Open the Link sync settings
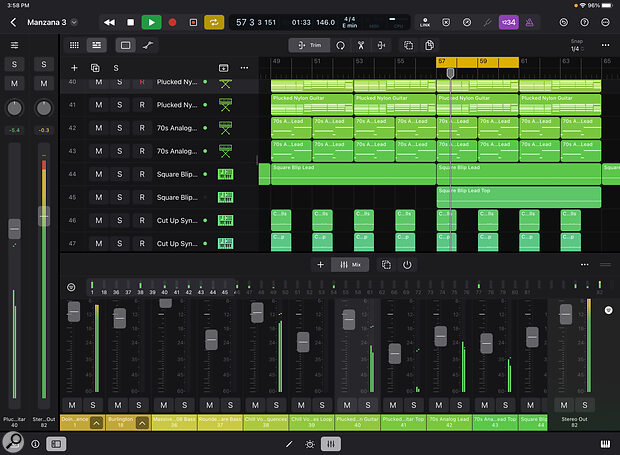Screen dimensions: 620x455 tap(425, 23)
